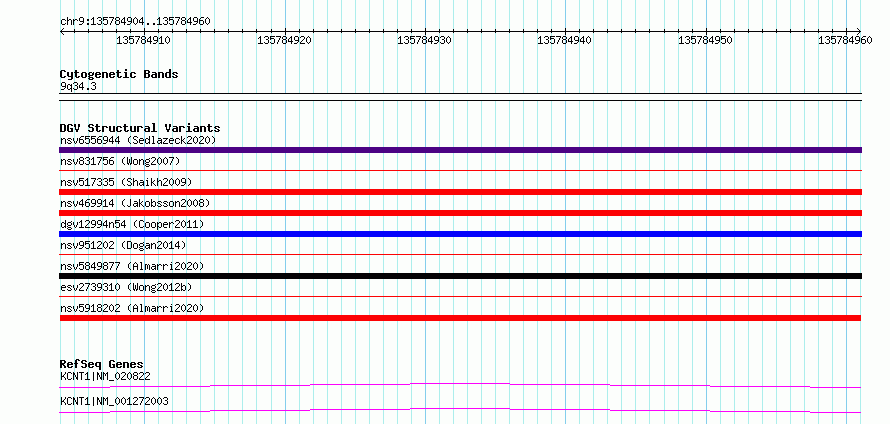Open variant nsv6556944 (Sedlazeck2020) label

[138, 140]
